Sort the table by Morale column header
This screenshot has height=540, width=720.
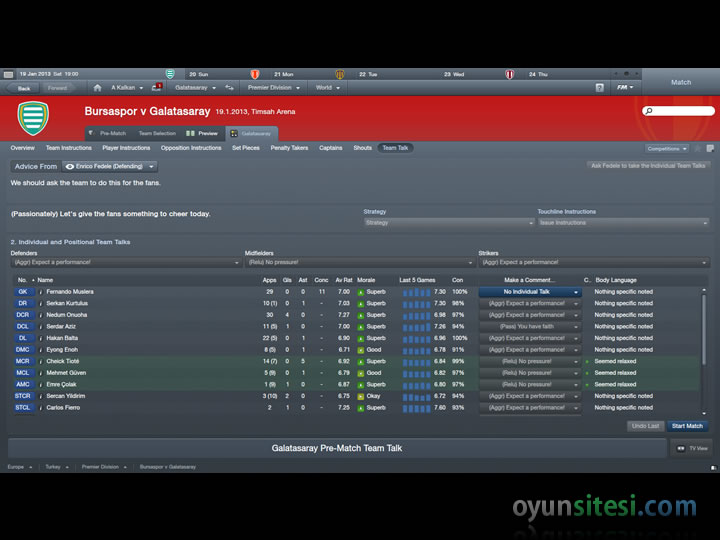366,280
